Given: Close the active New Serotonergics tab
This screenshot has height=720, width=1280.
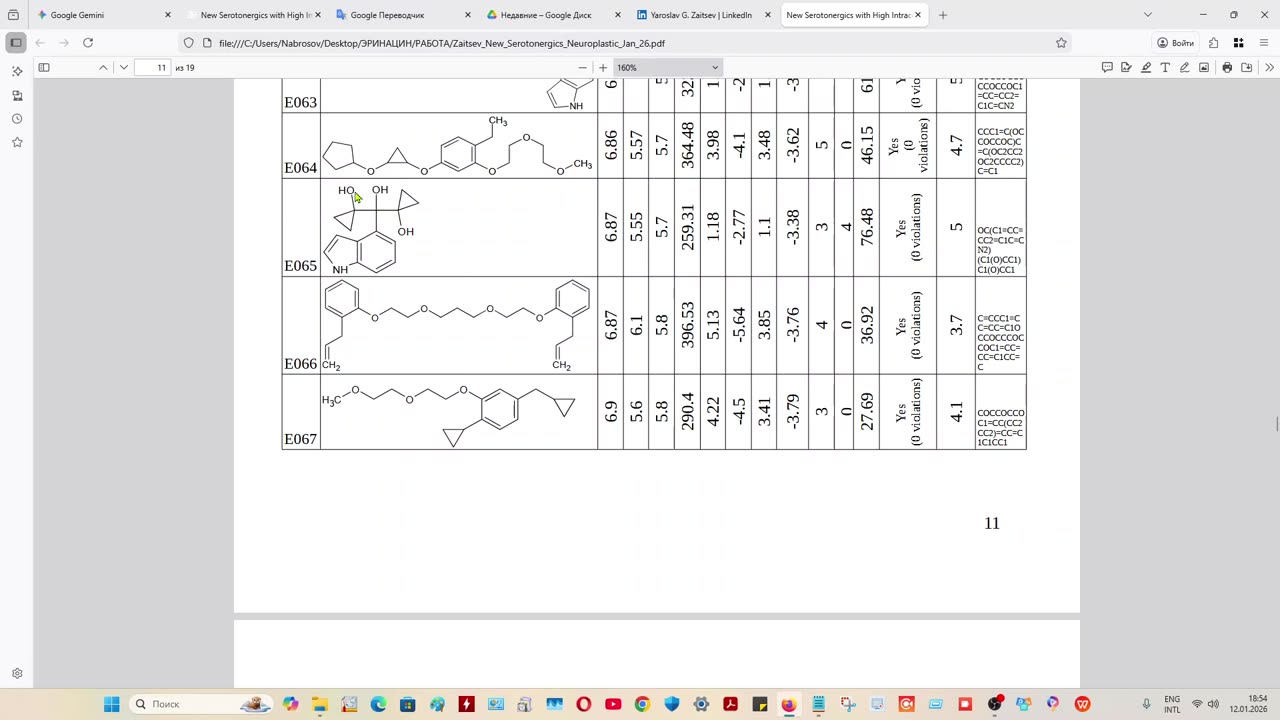Looking at the screenshot, I should [917, 15].
